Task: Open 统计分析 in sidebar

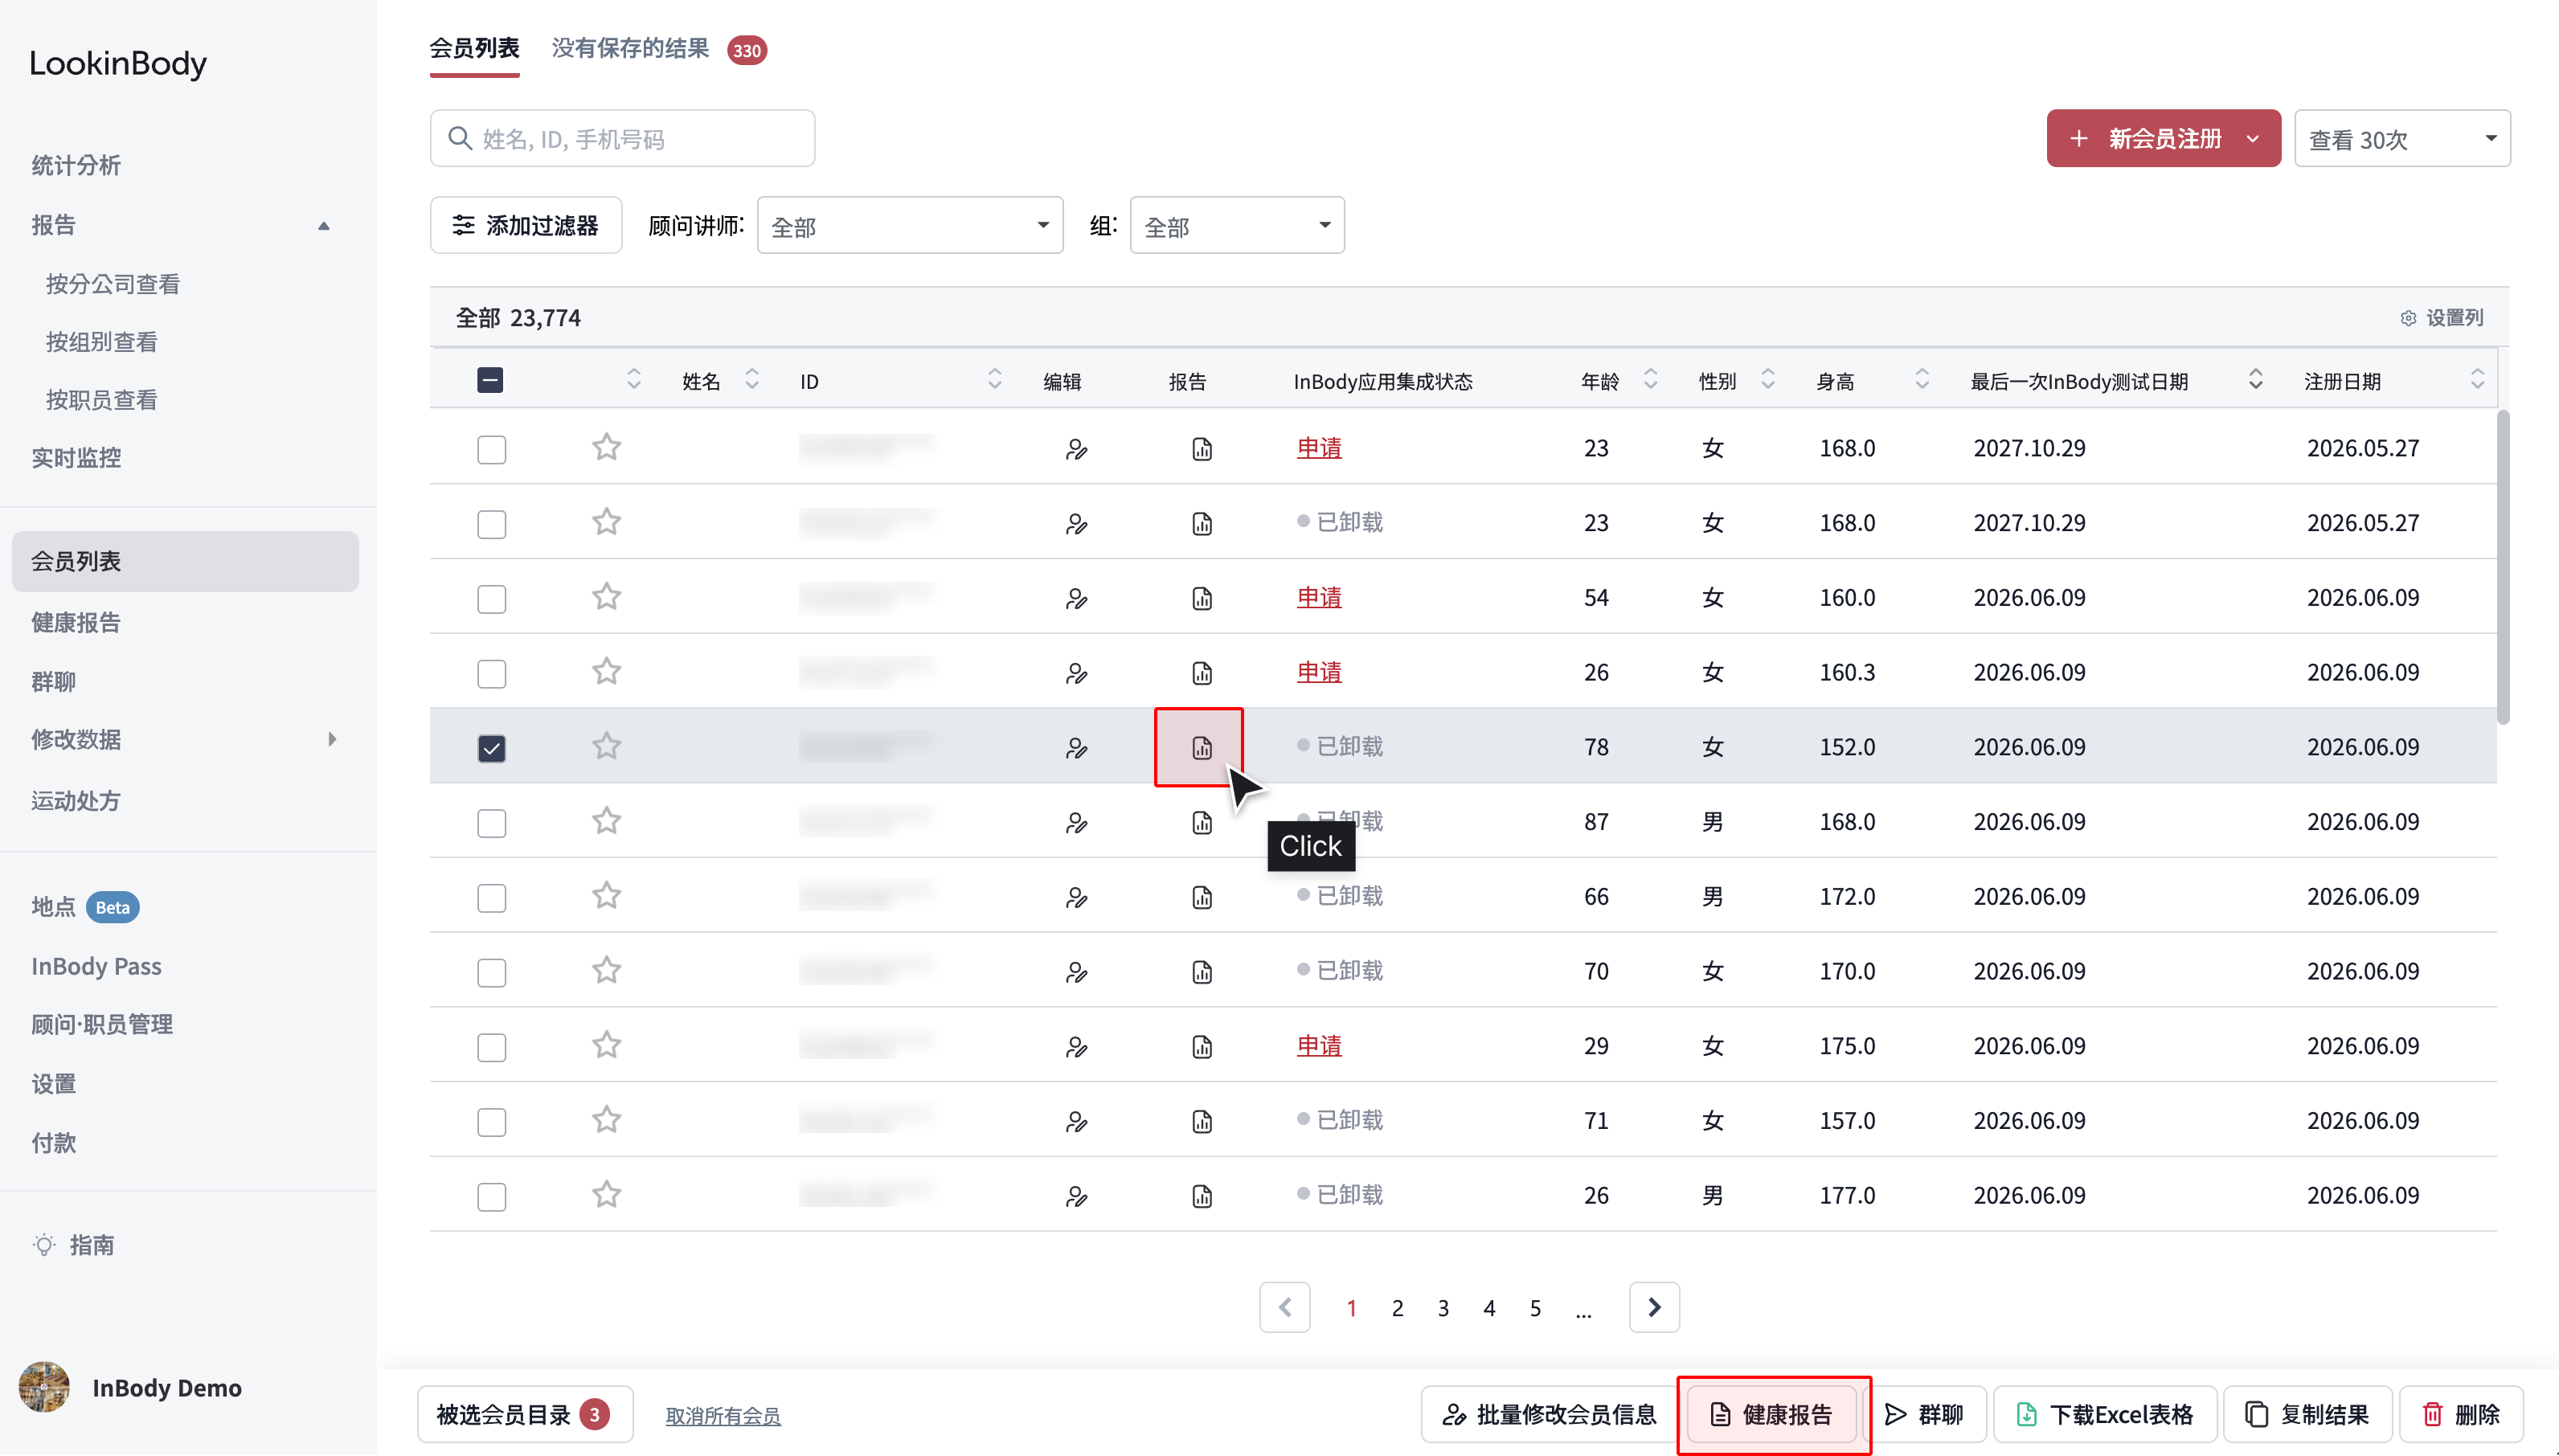Action: 76,165
